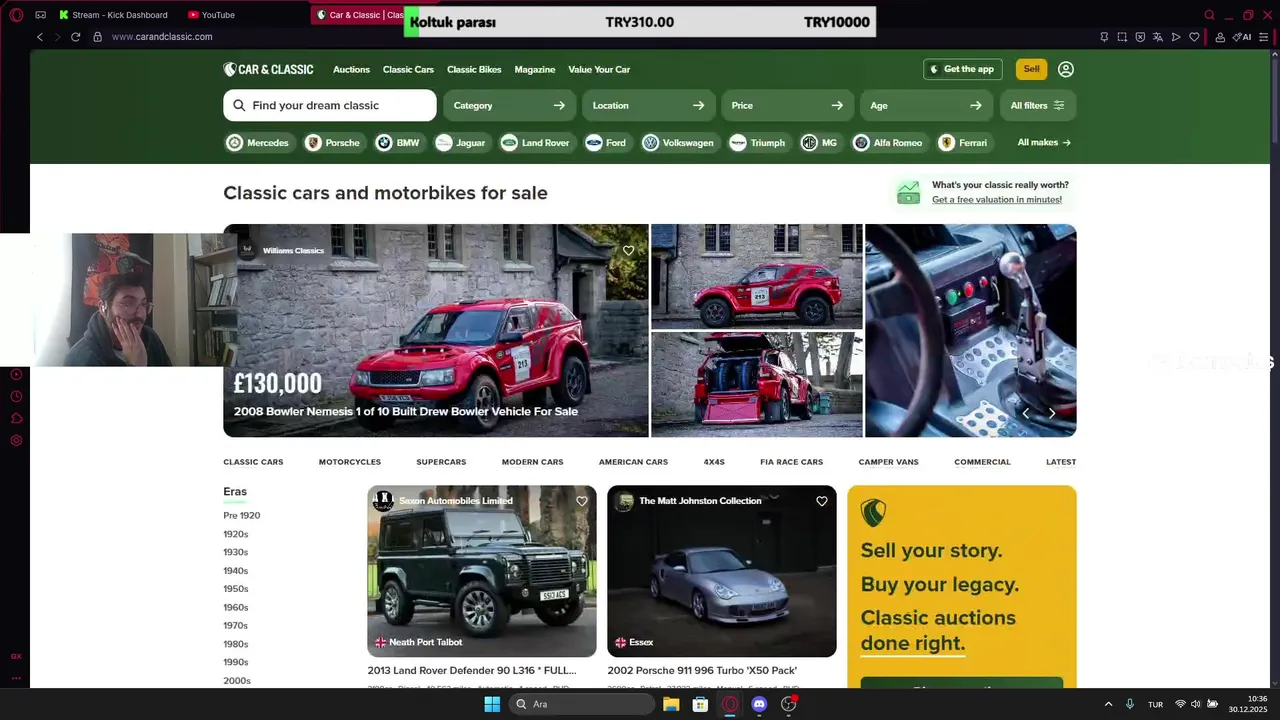Open the Location filter dropdown
Viewport: 1280px width, 720px height.
pos(649,105)
